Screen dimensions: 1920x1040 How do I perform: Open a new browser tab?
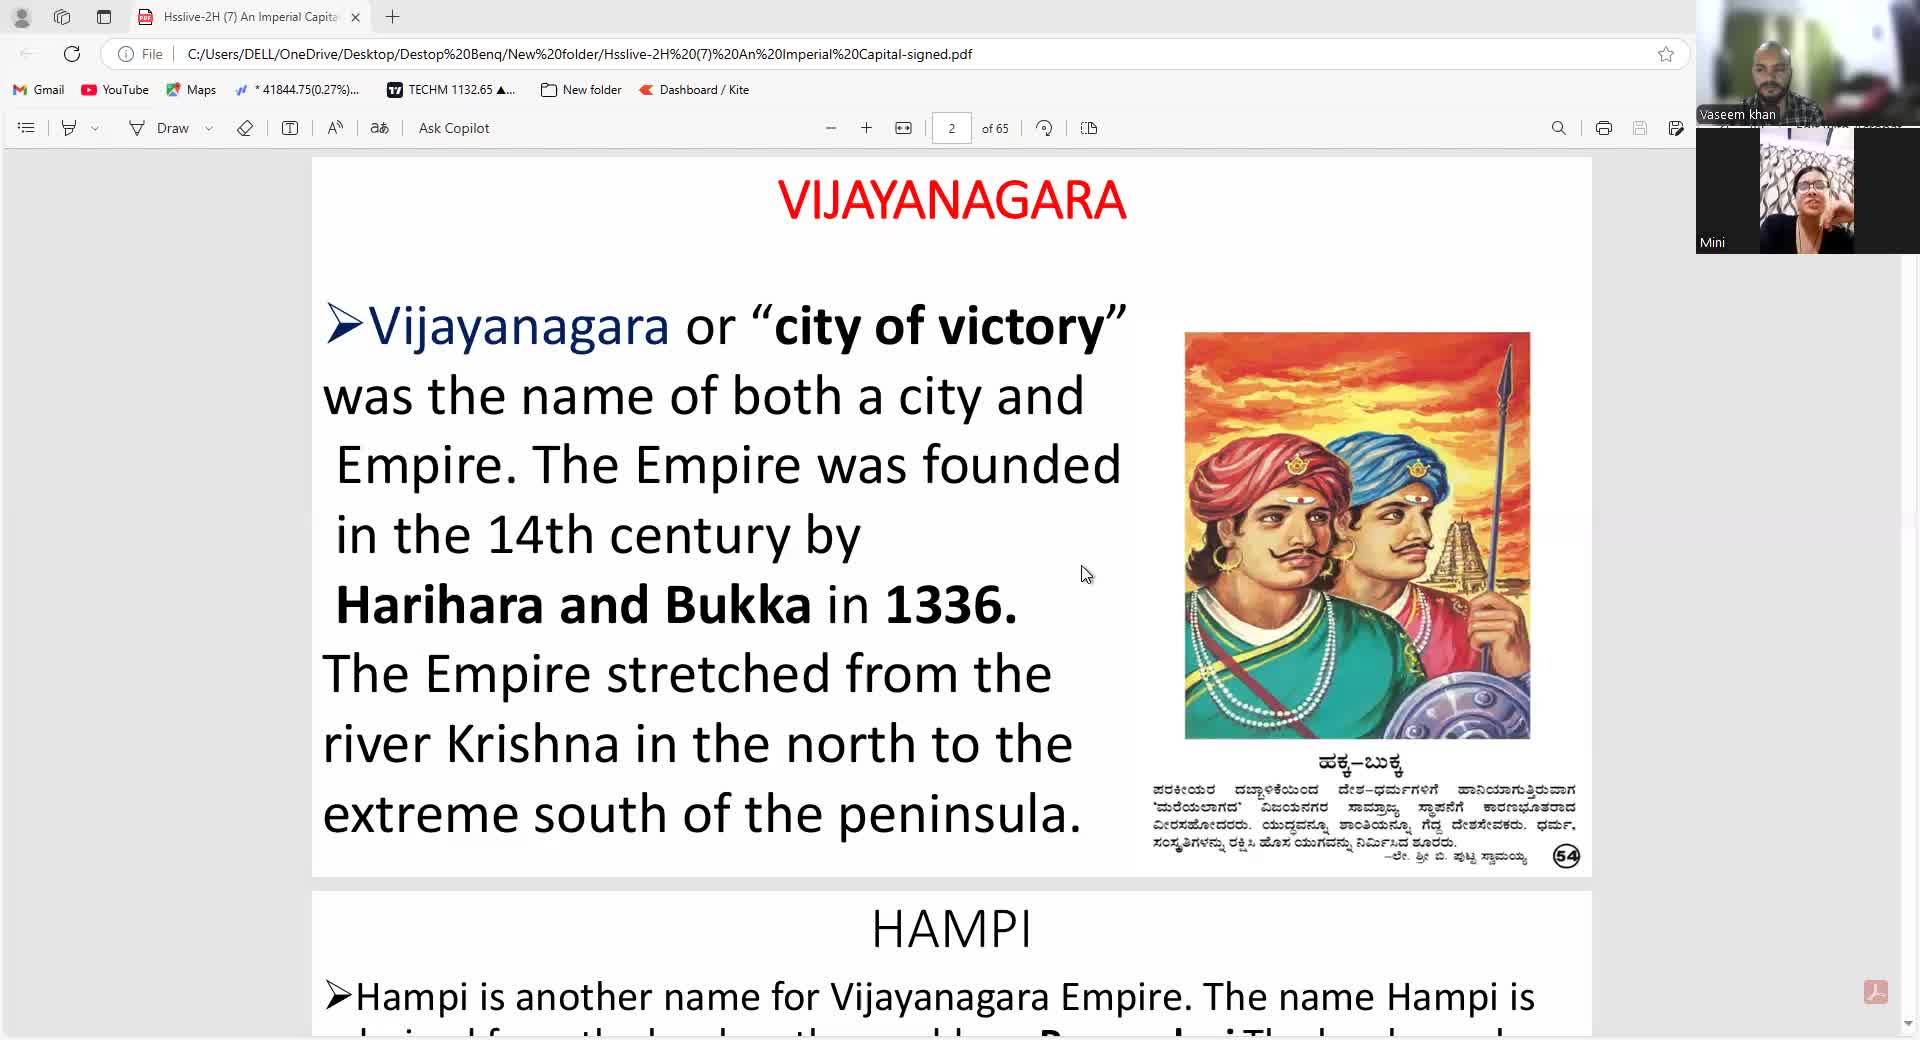pos(393,17)
